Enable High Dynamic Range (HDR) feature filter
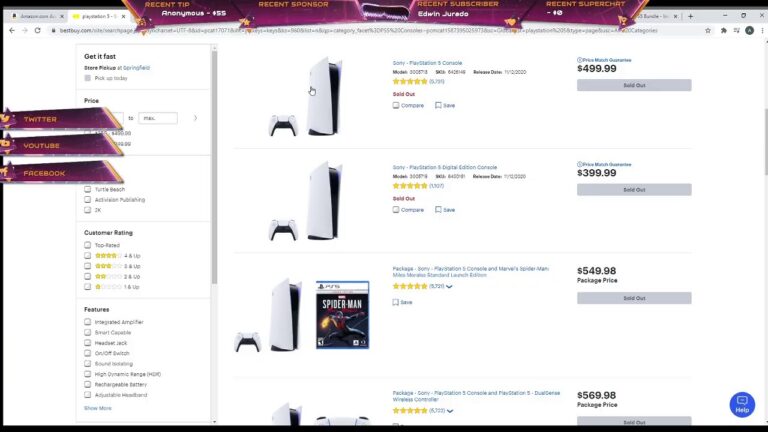 pos(88,374)
